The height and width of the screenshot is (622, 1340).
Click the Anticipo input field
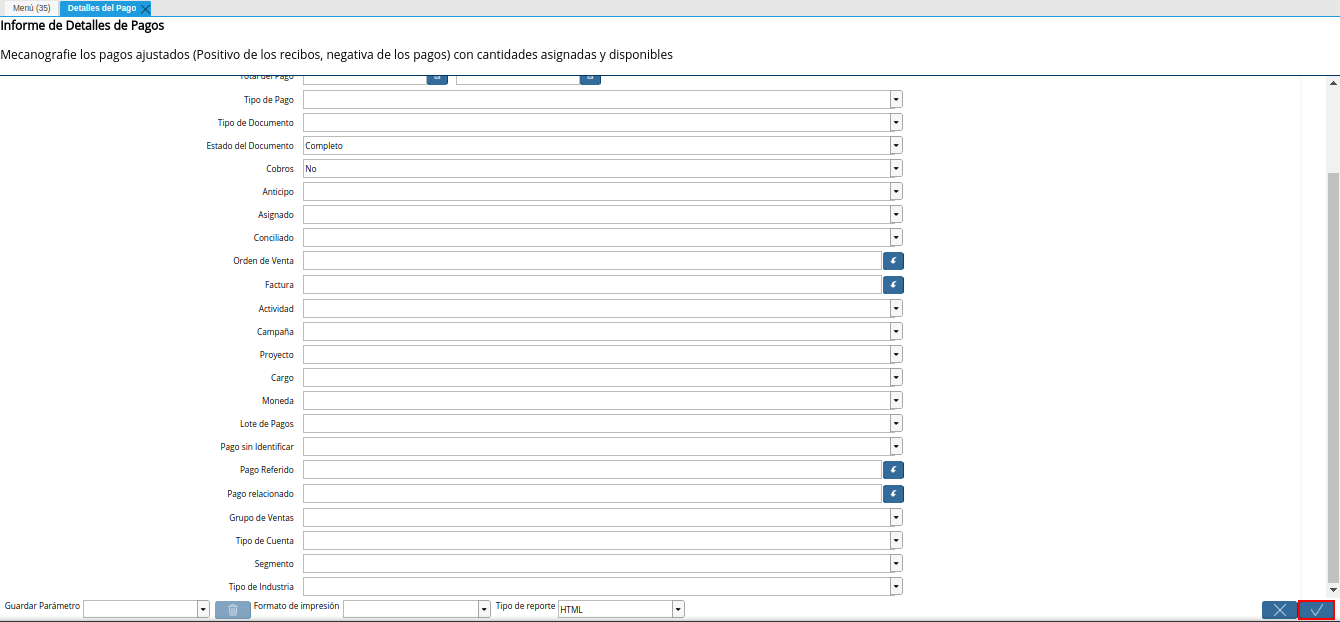click(596, 192)
